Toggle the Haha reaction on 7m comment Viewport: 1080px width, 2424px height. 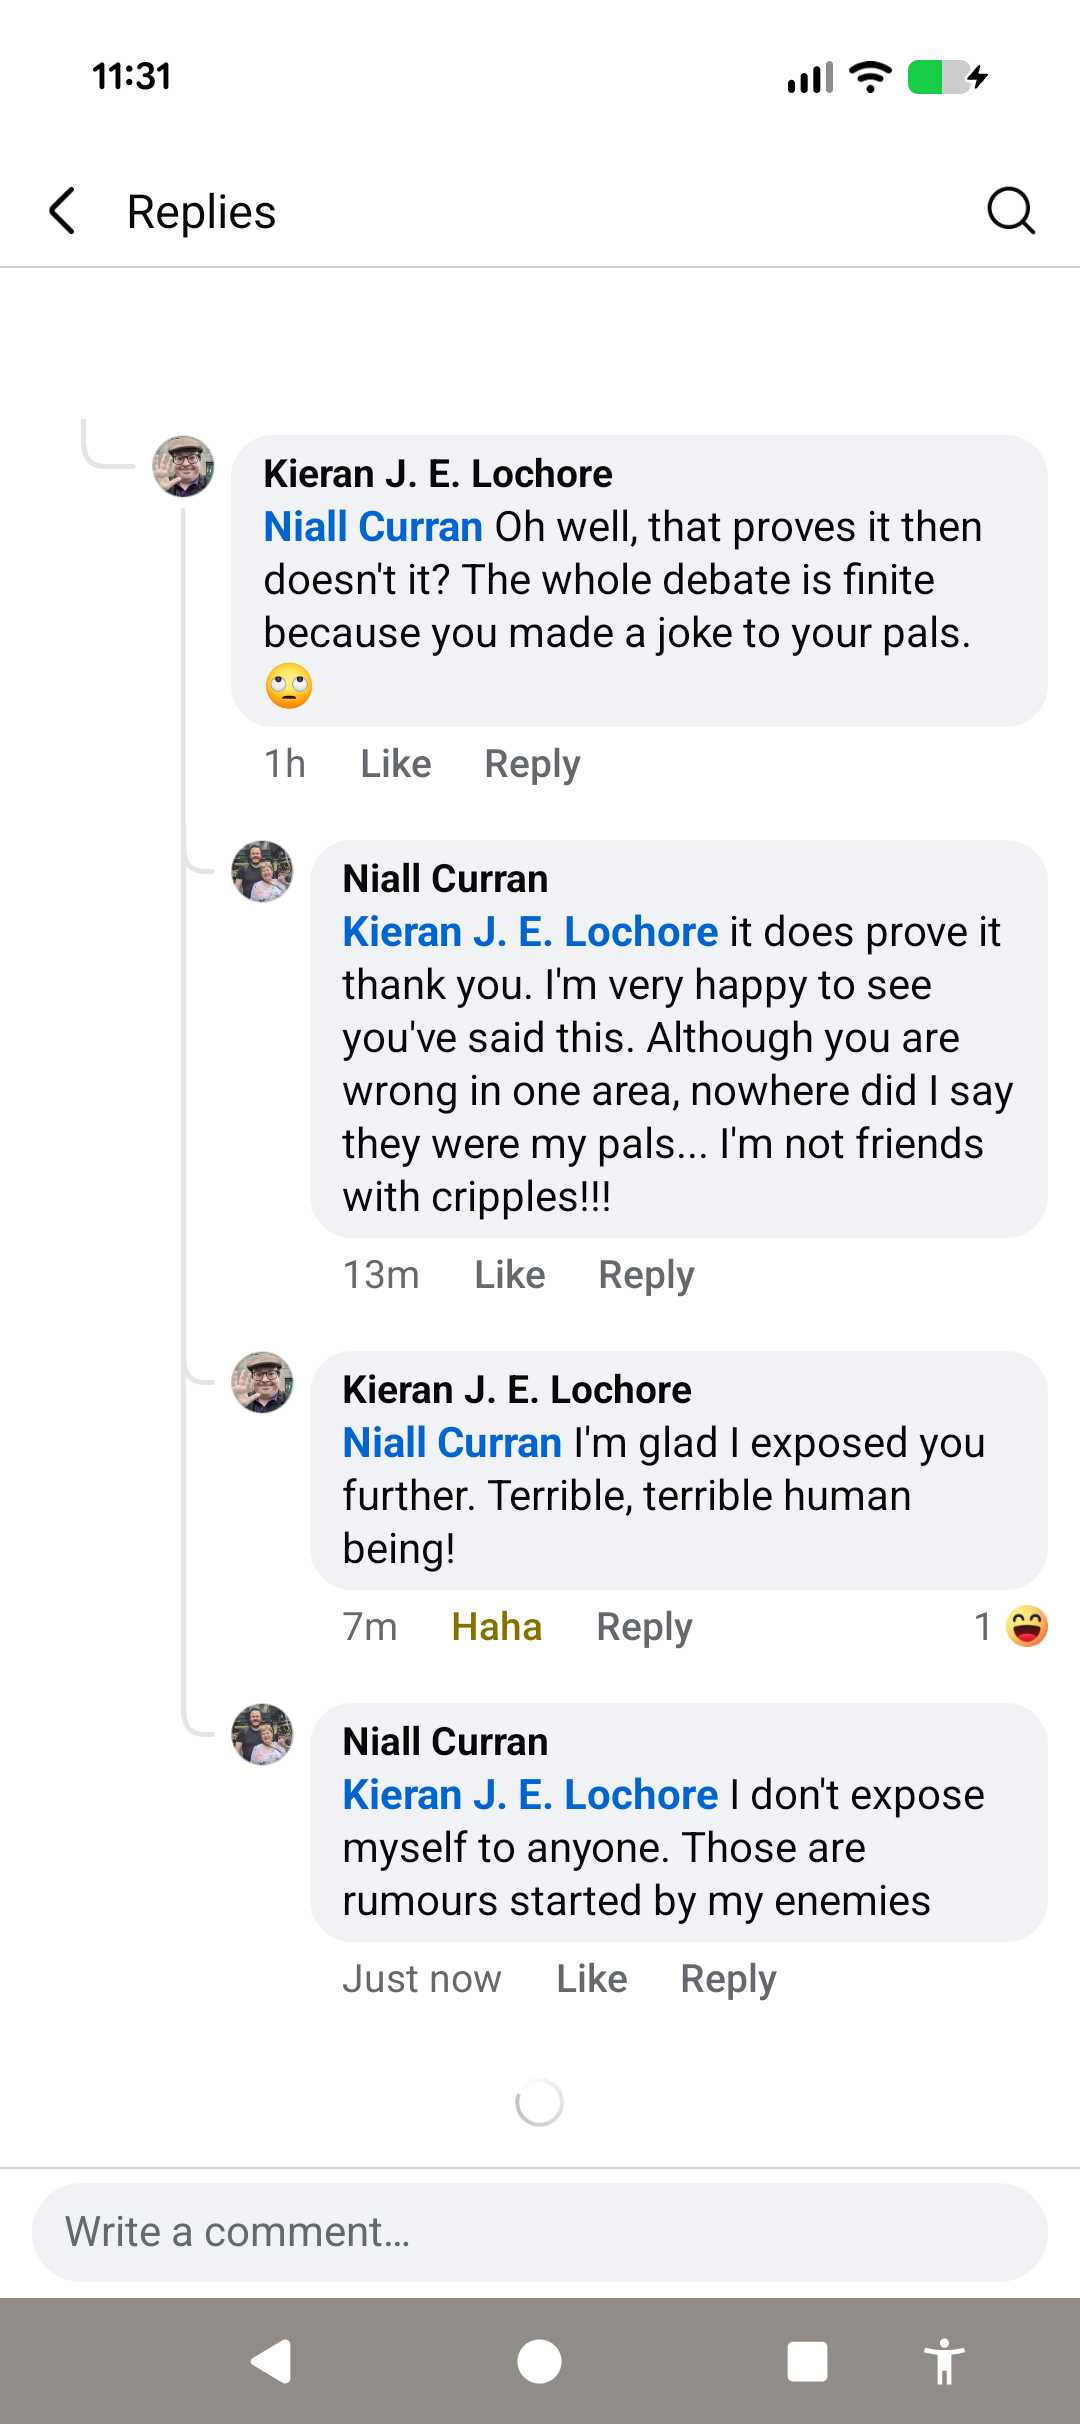click(496, 1627)
